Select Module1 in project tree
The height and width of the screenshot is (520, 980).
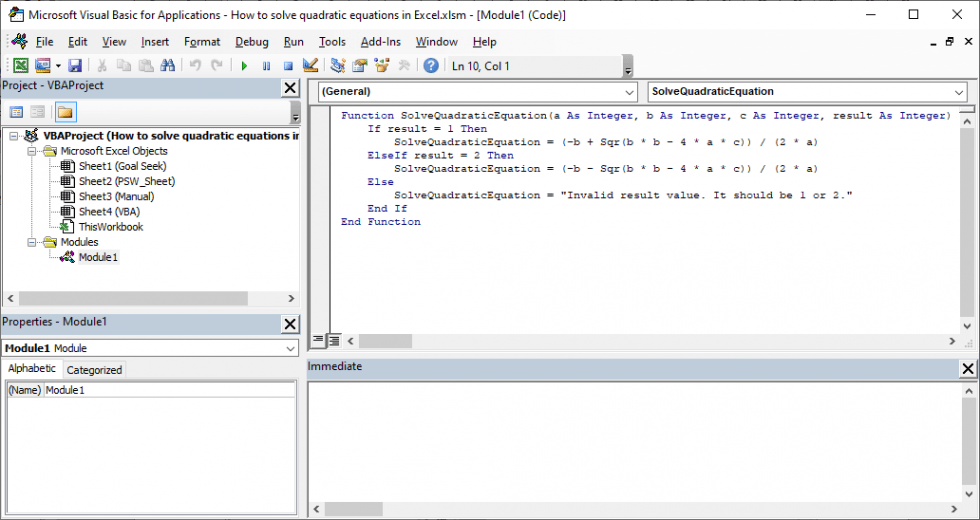(x=98, y=258)
